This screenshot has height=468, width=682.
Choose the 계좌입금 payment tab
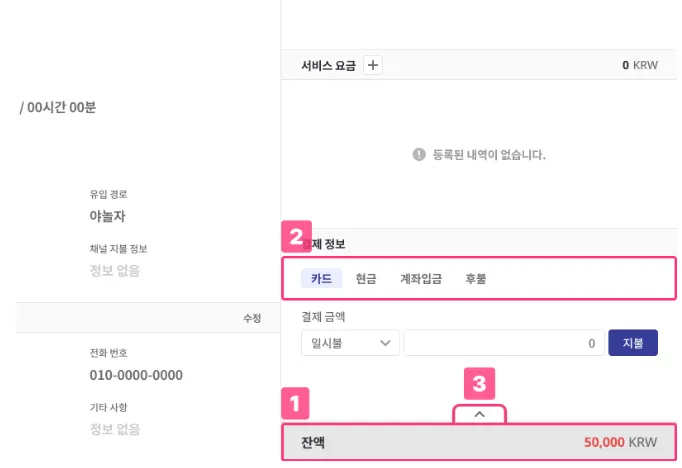pyautogui.click(x=420, y=279)
